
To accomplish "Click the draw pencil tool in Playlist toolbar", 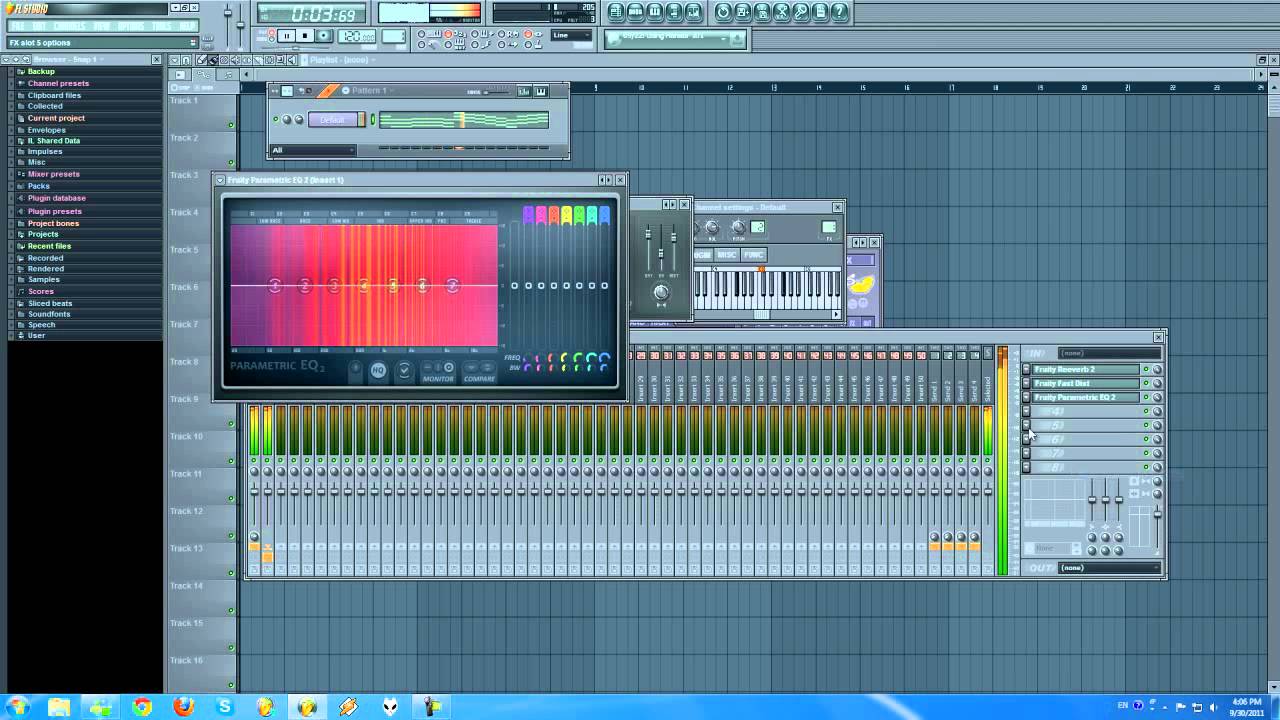I will coord(202,60).
